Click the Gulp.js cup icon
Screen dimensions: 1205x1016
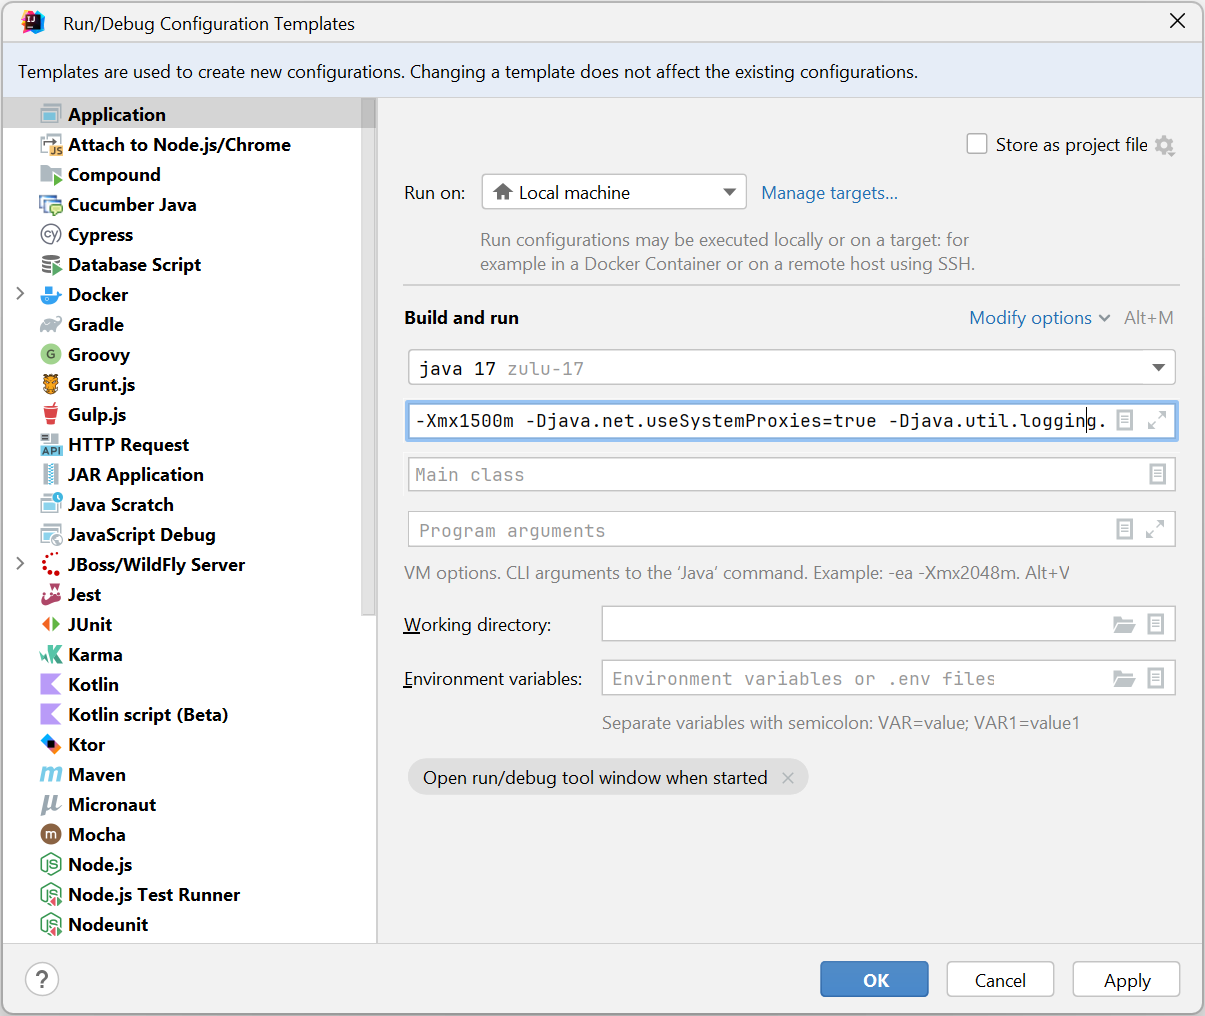51,414
